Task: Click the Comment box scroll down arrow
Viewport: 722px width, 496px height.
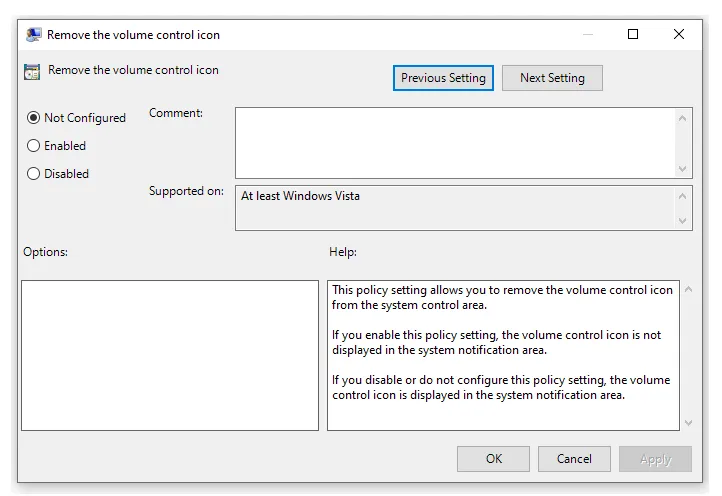Action: pos(682,169)
